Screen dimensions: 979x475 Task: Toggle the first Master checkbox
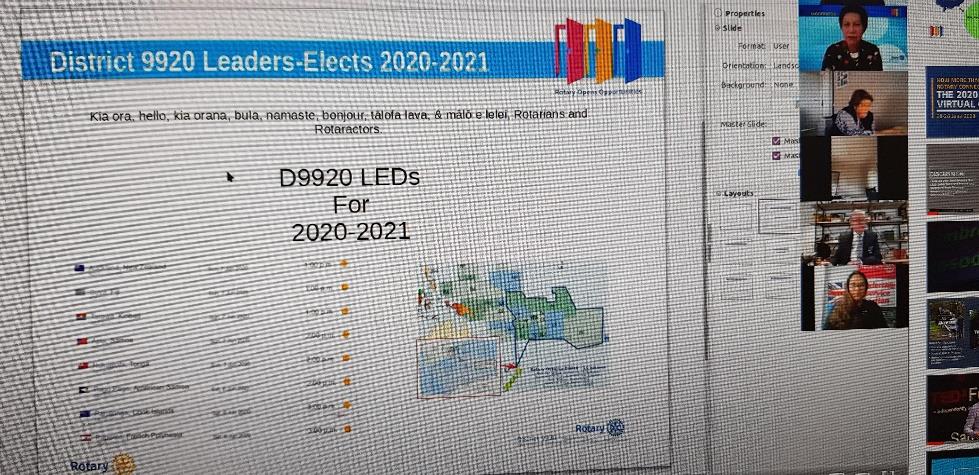(777, 141)
